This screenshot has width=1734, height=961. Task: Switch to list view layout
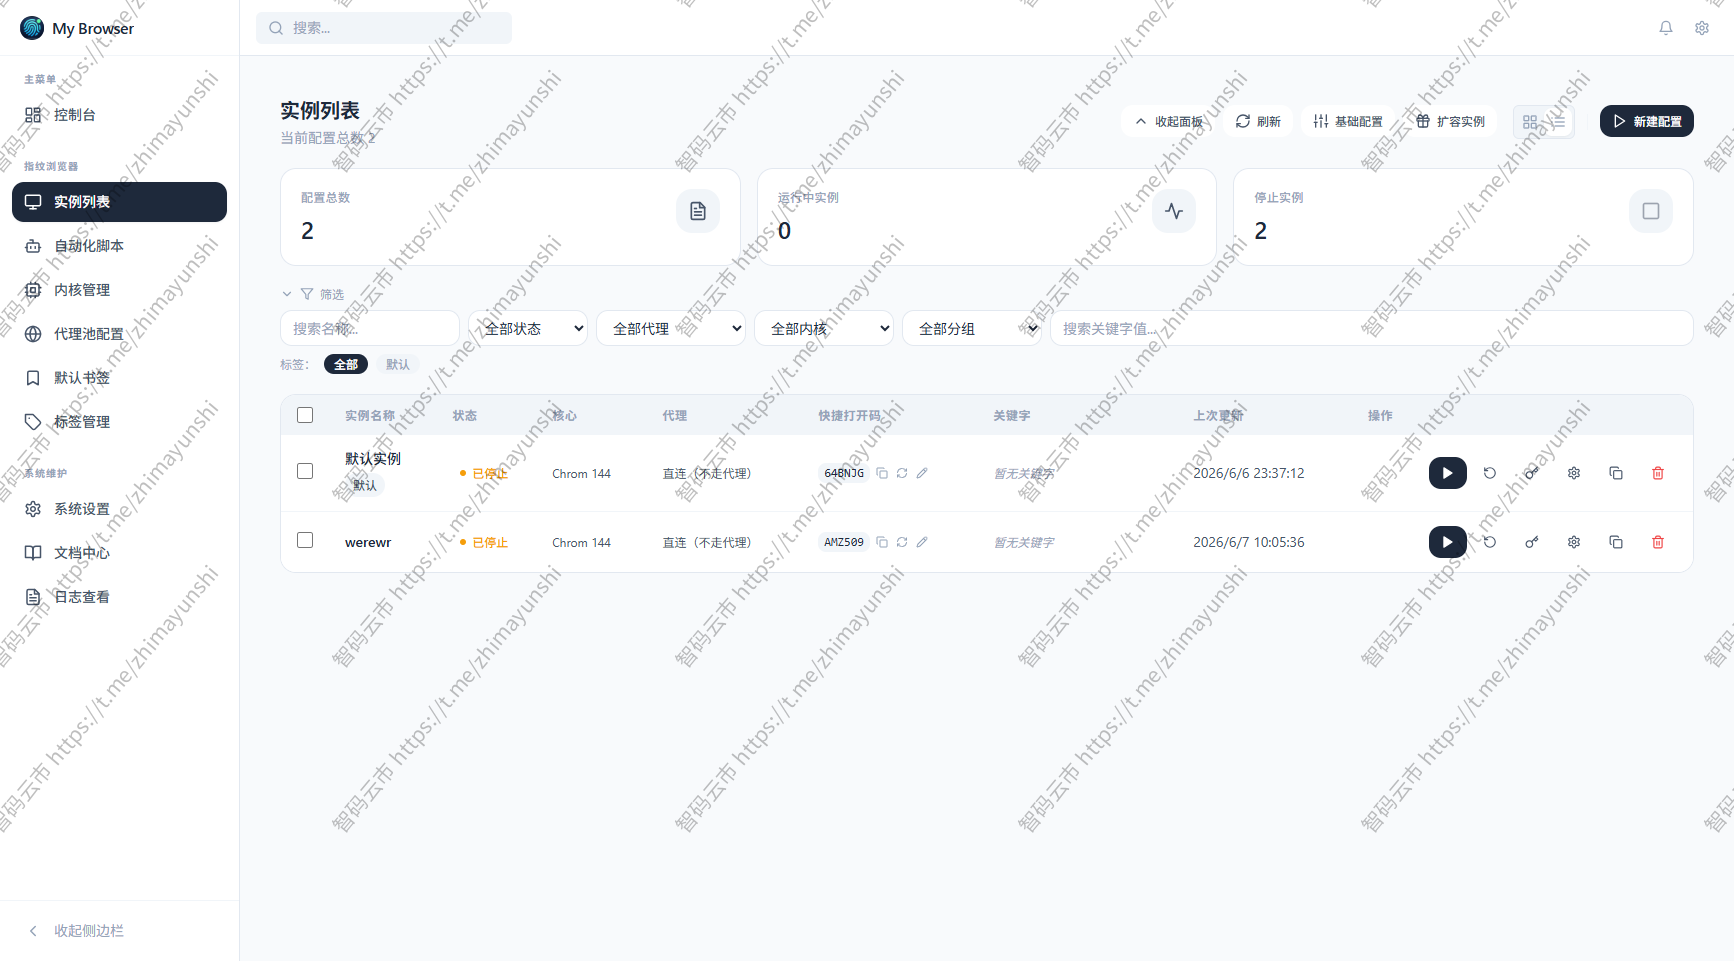[x=1558, y=122]
